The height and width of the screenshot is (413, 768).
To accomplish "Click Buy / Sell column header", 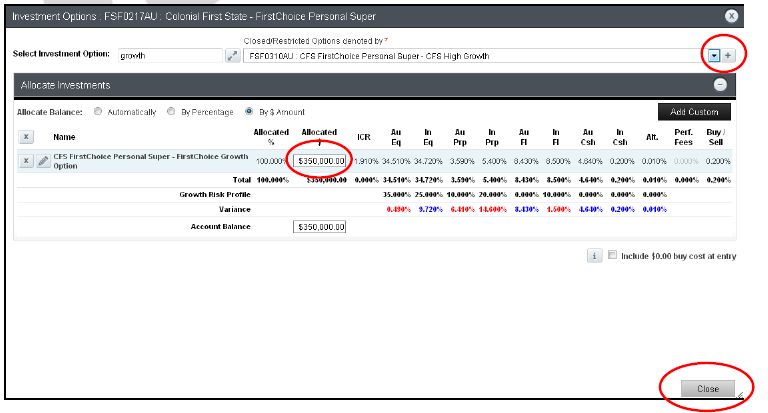I will coord(716,137).
